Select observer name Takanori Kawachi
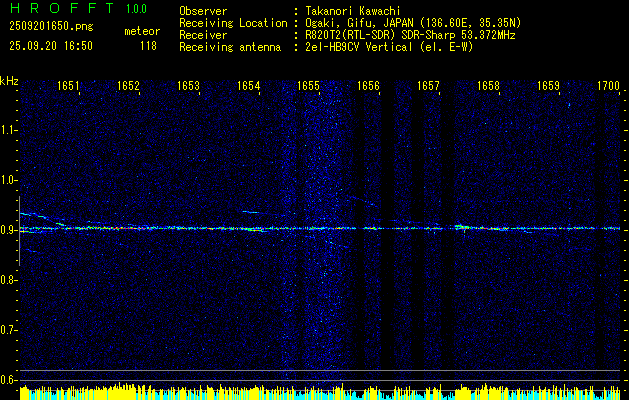 pos(353,11)
